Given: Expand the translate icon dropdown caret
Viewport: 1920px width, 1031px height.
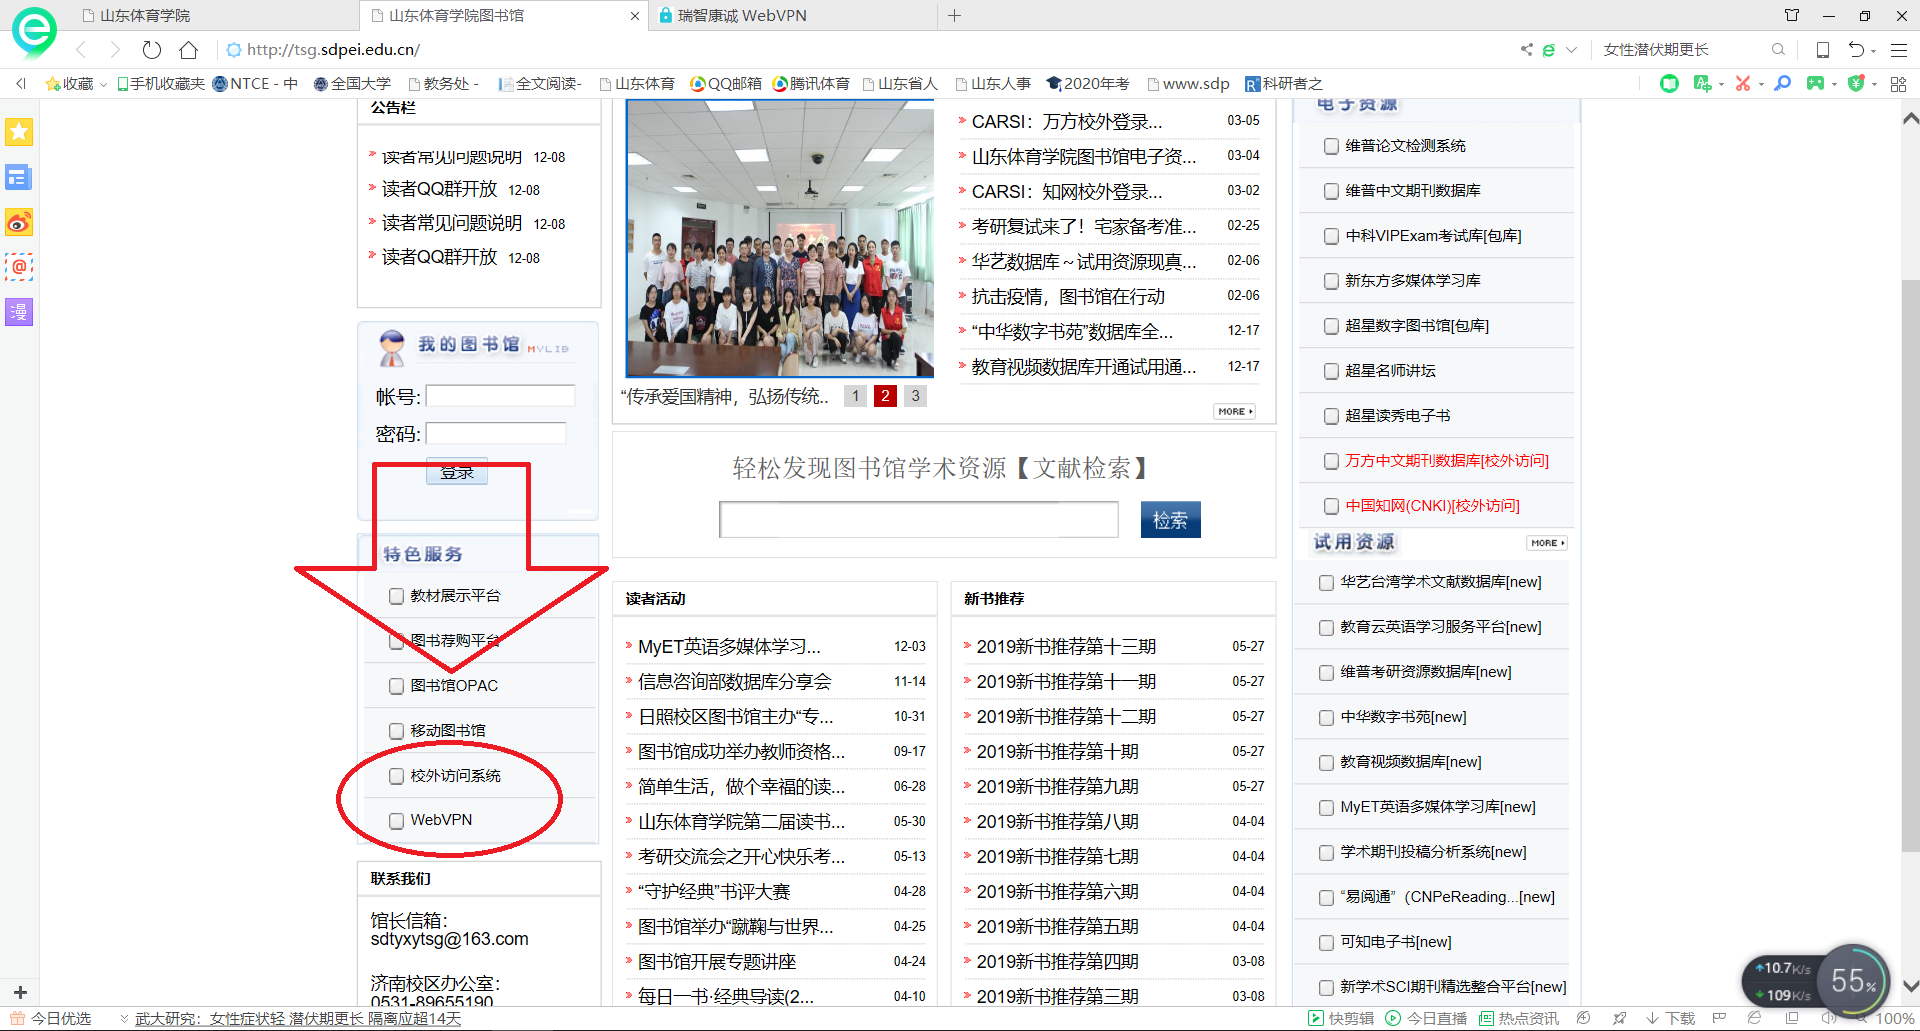Looking at the screenshot, I should [1721, 84].
